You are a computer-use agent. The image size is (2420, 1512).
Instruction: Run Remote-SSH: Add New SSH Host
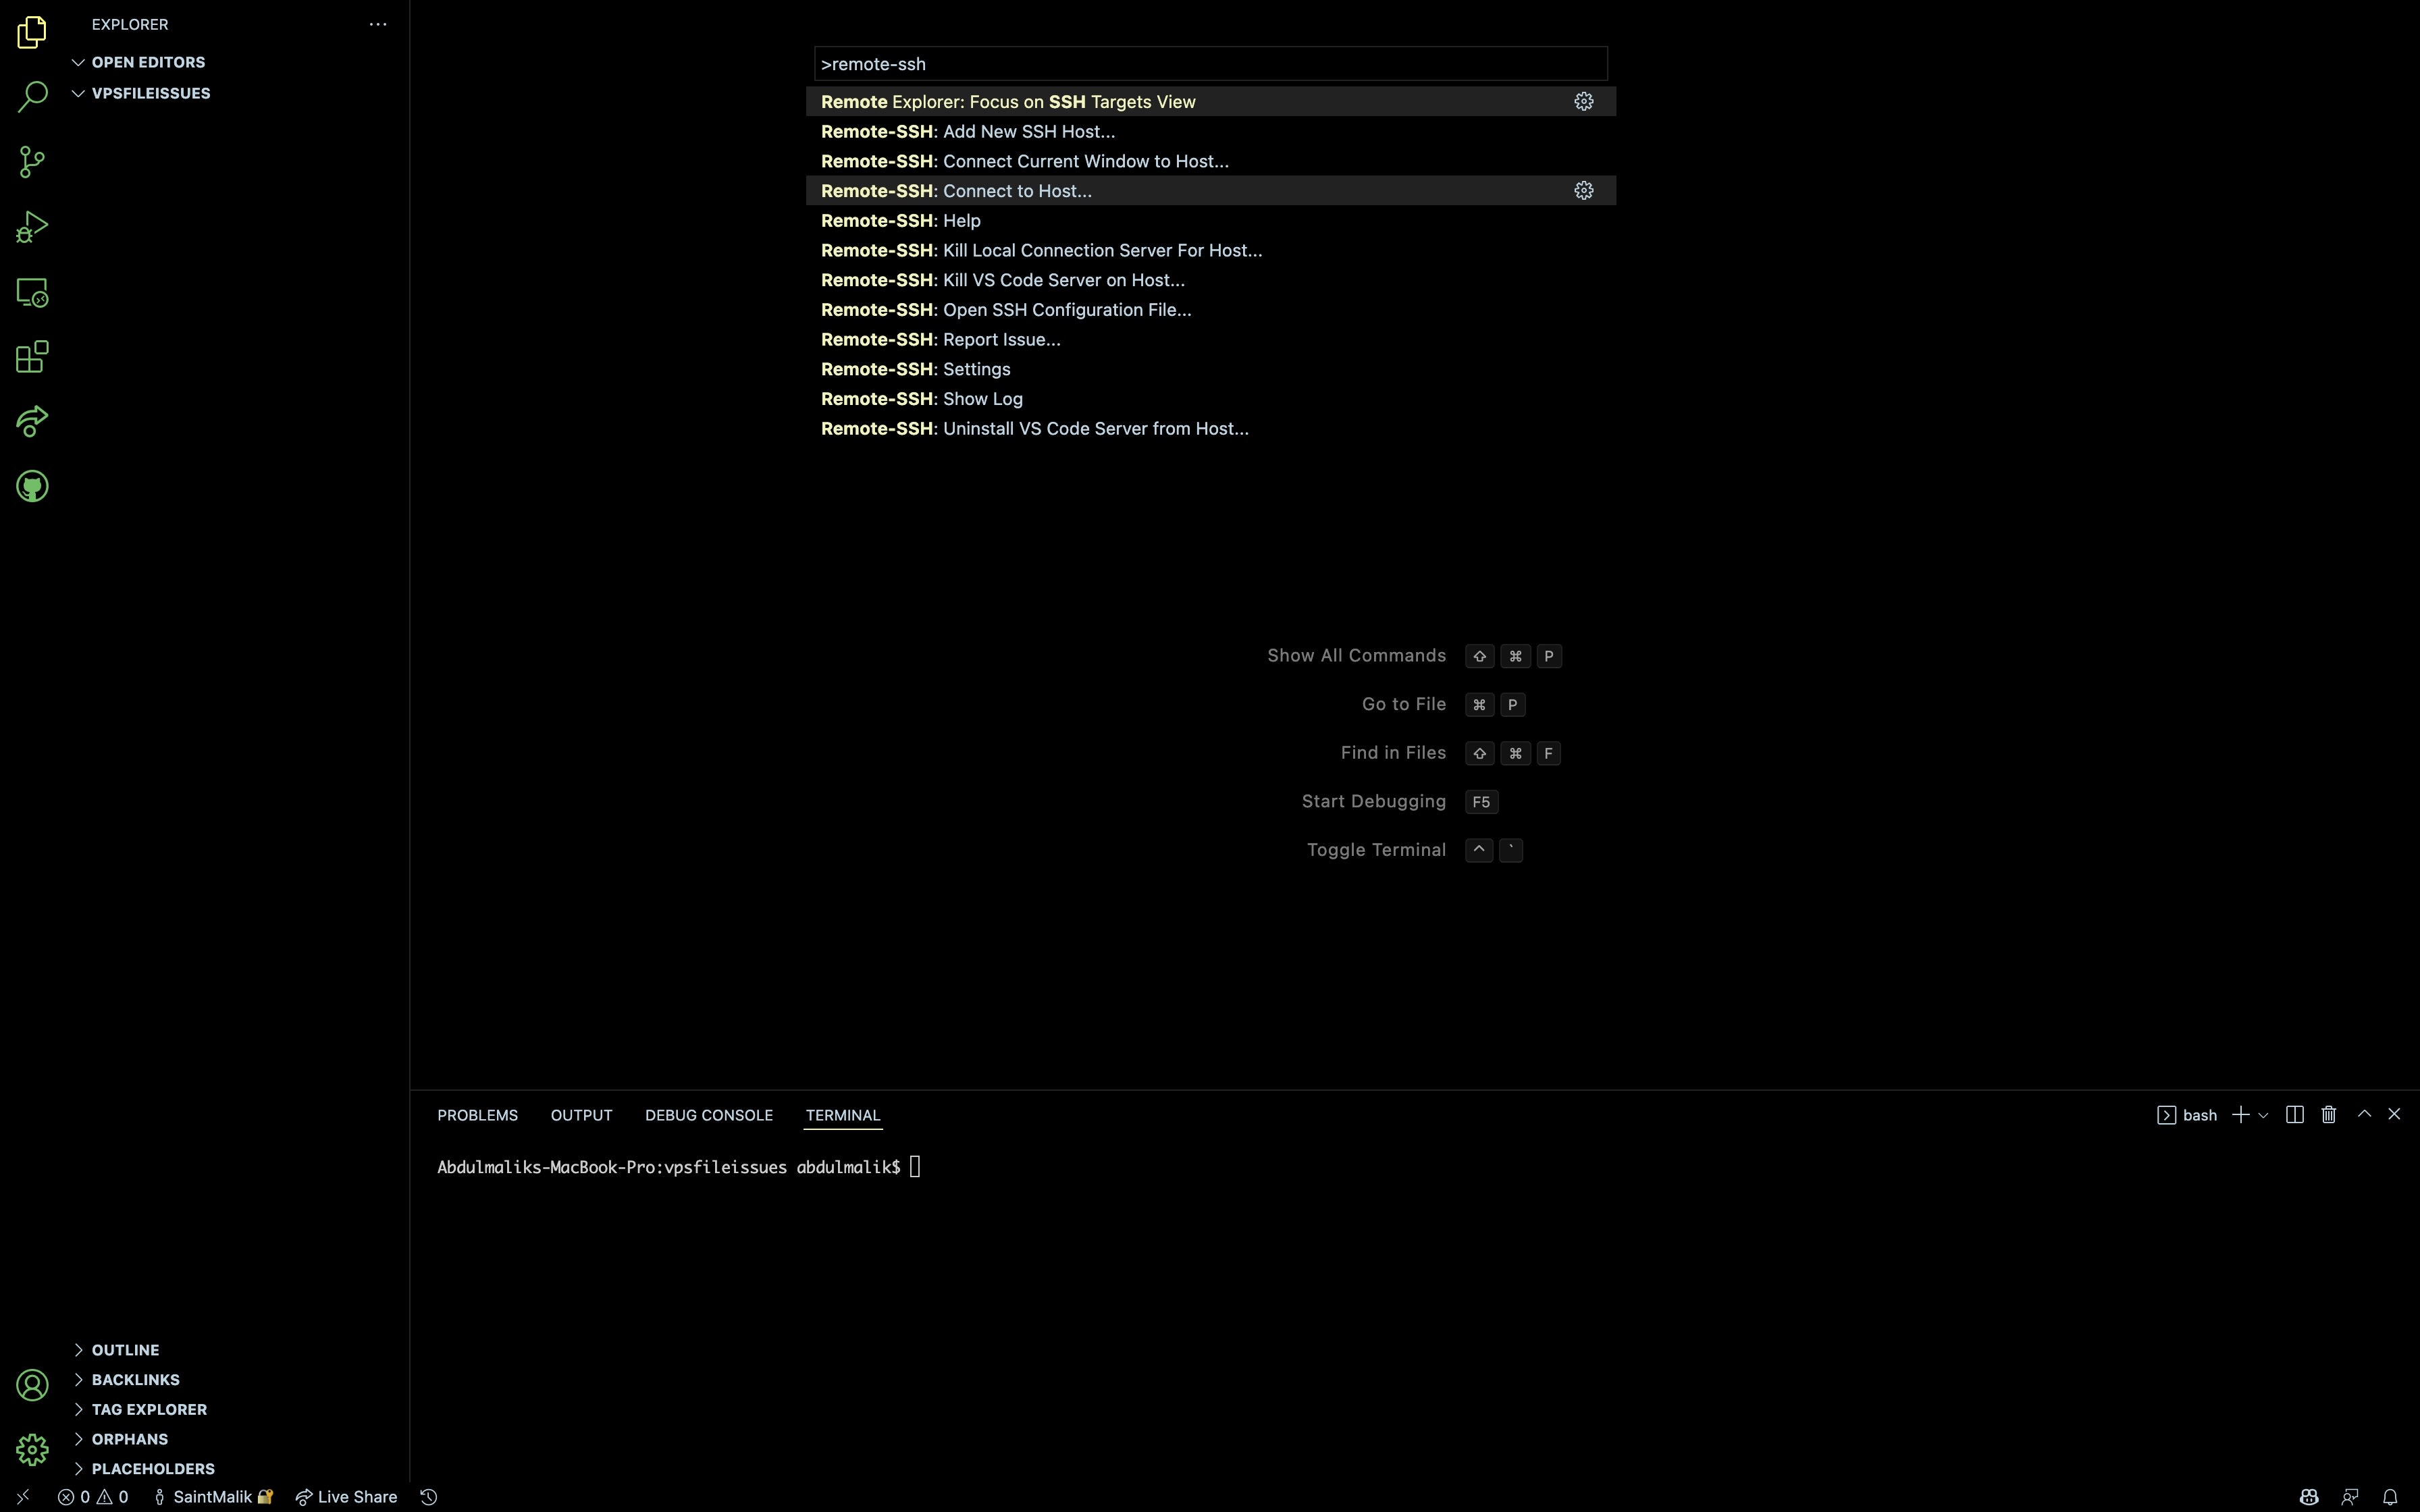coord(1211,131)
